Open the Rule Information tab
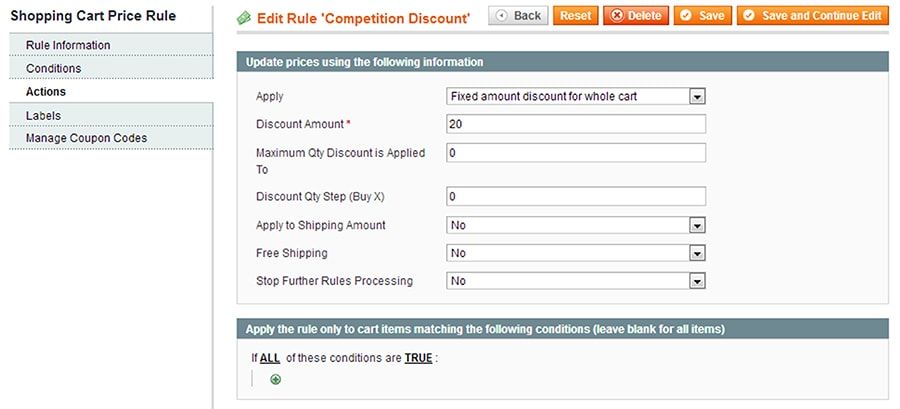Screen dimensions: 900x409 68,45
